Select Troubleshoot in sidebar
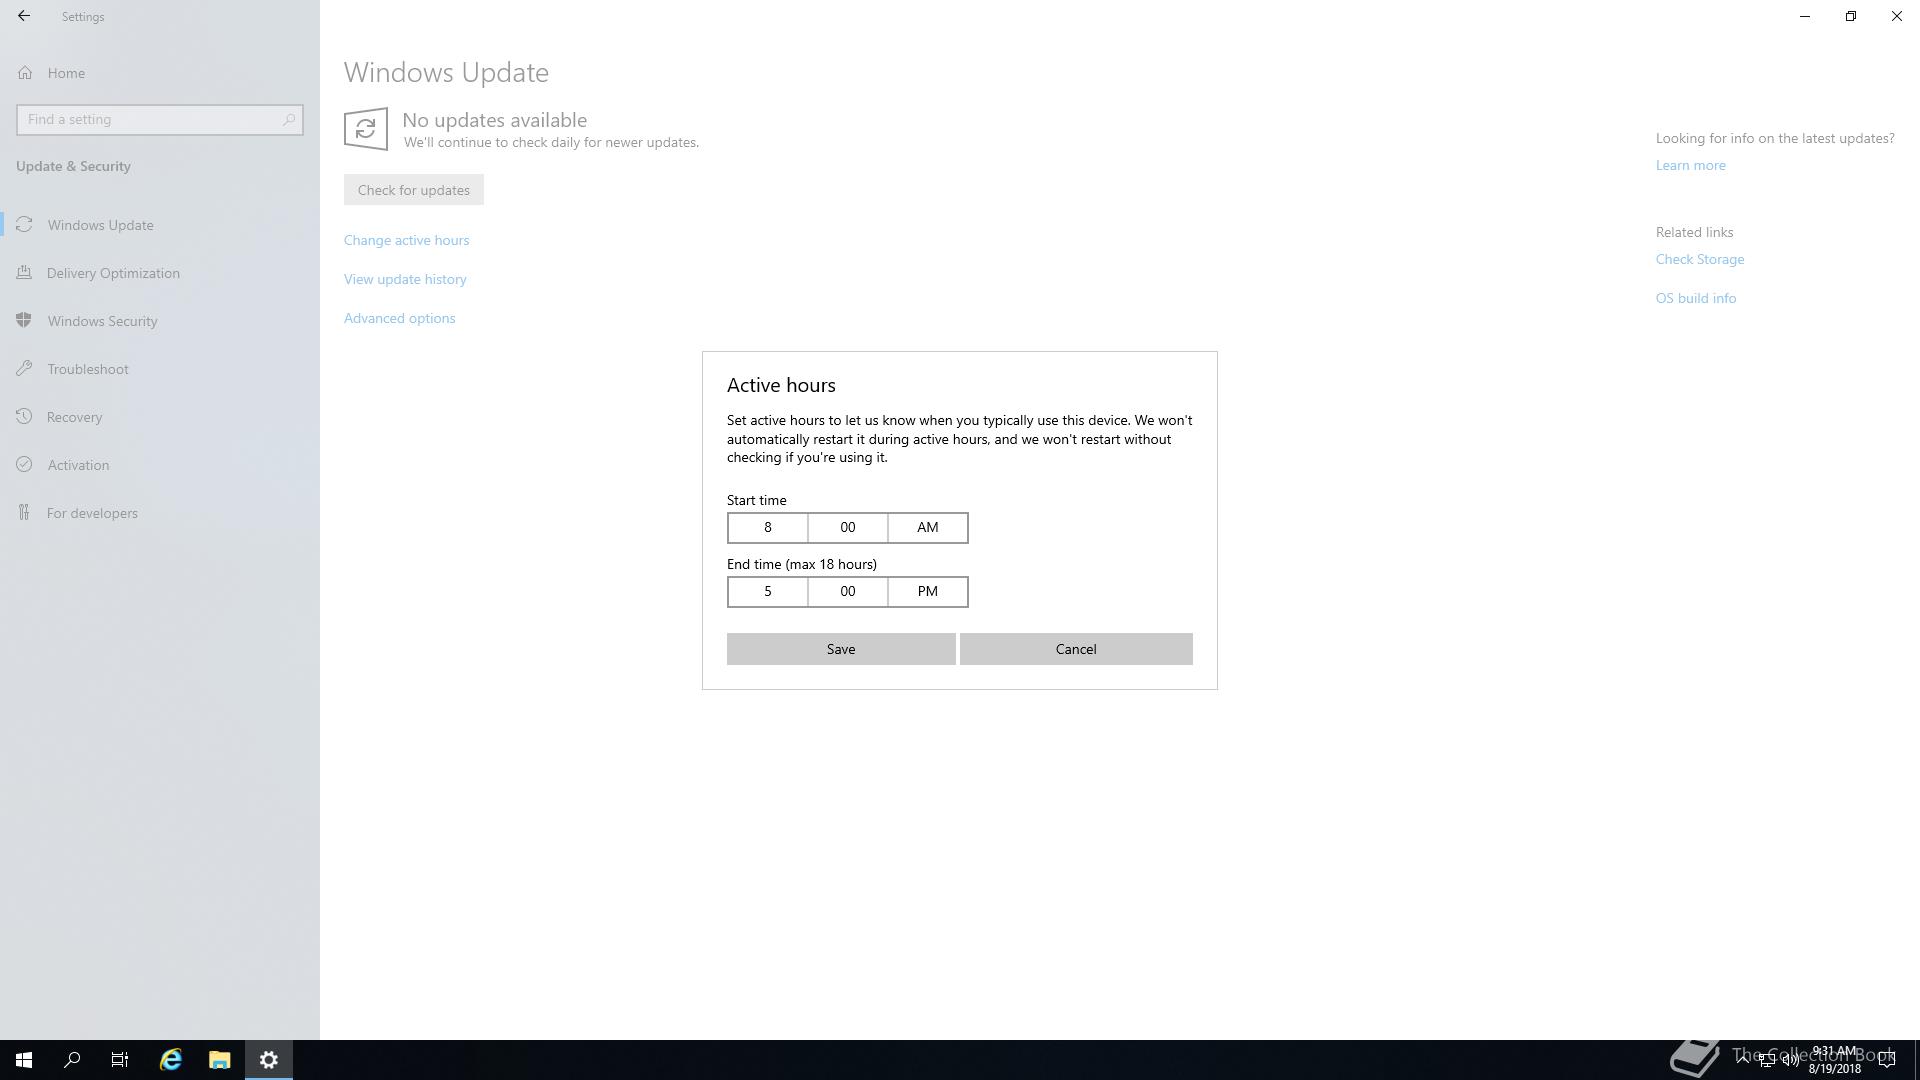The height and width of the screenshot is (1080, 1920). (x=160, y=369)
